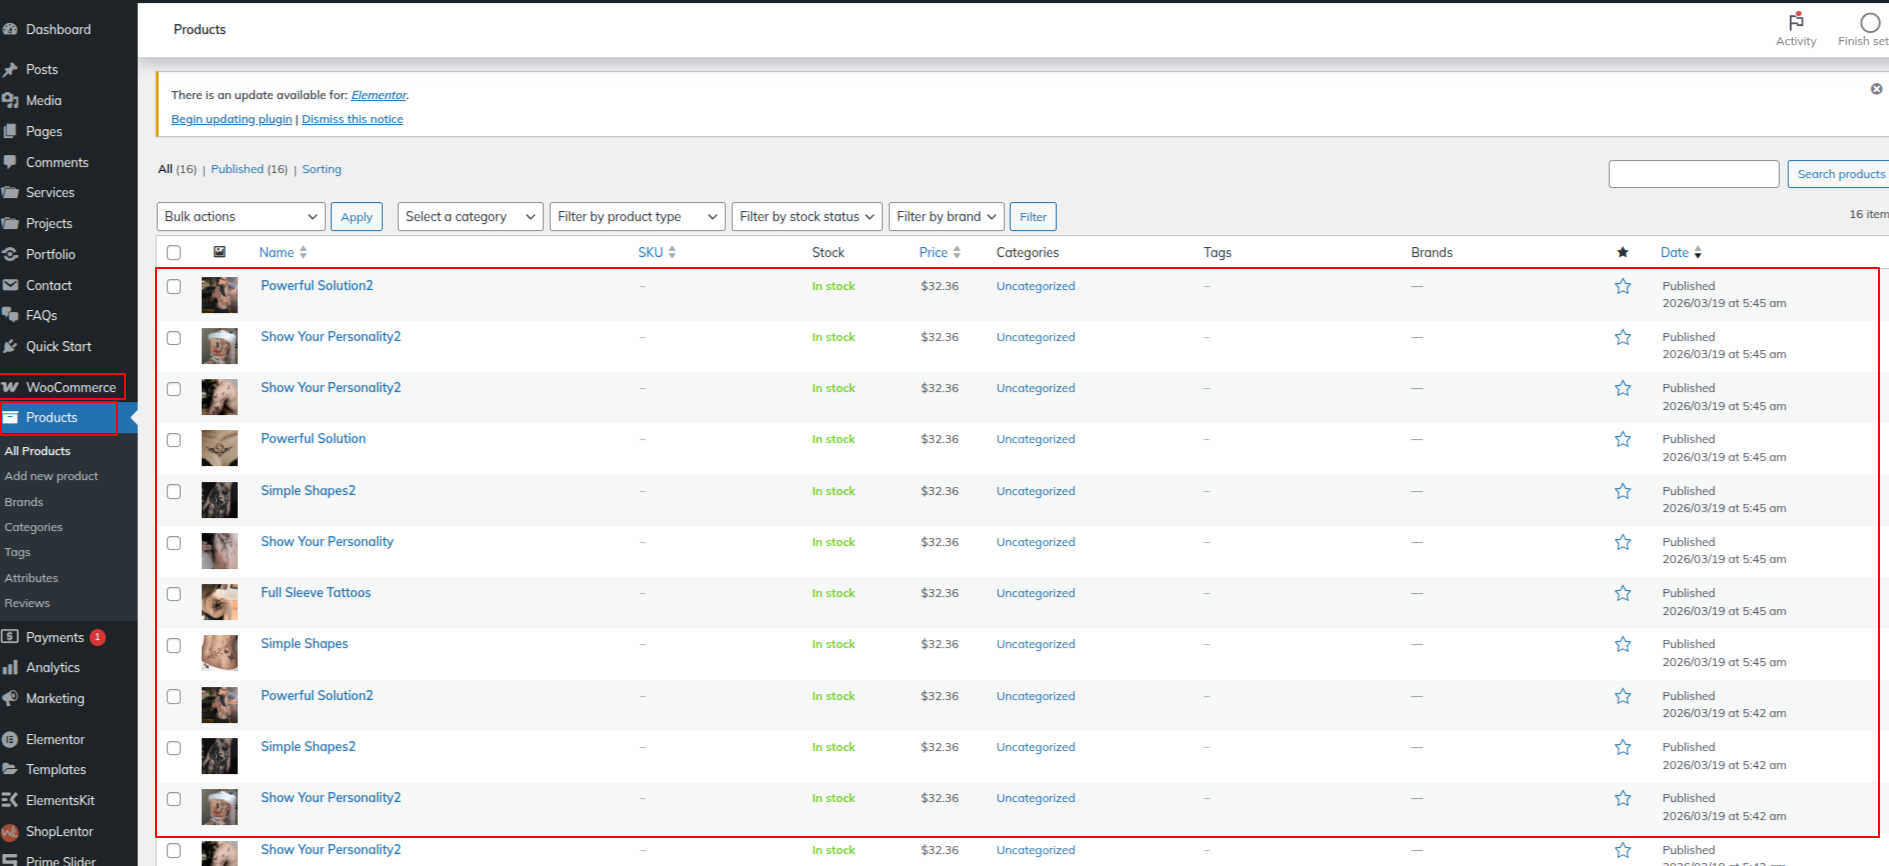Sort by featured star column header
Screen dimensions: 1889x866
tap(1622, 252)
